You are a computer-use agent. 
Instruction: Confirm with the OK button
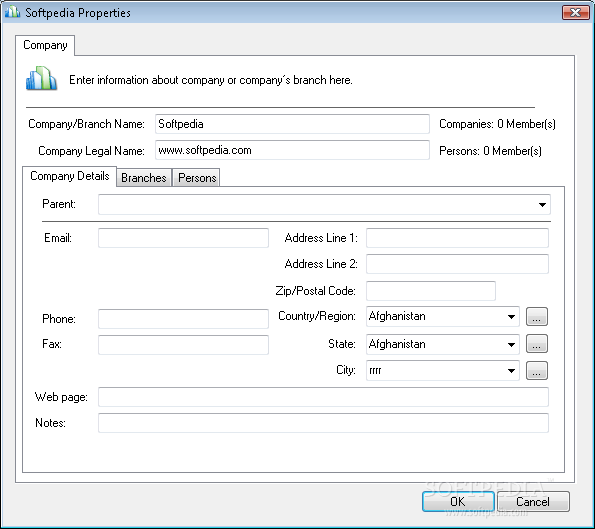point(458,502)
